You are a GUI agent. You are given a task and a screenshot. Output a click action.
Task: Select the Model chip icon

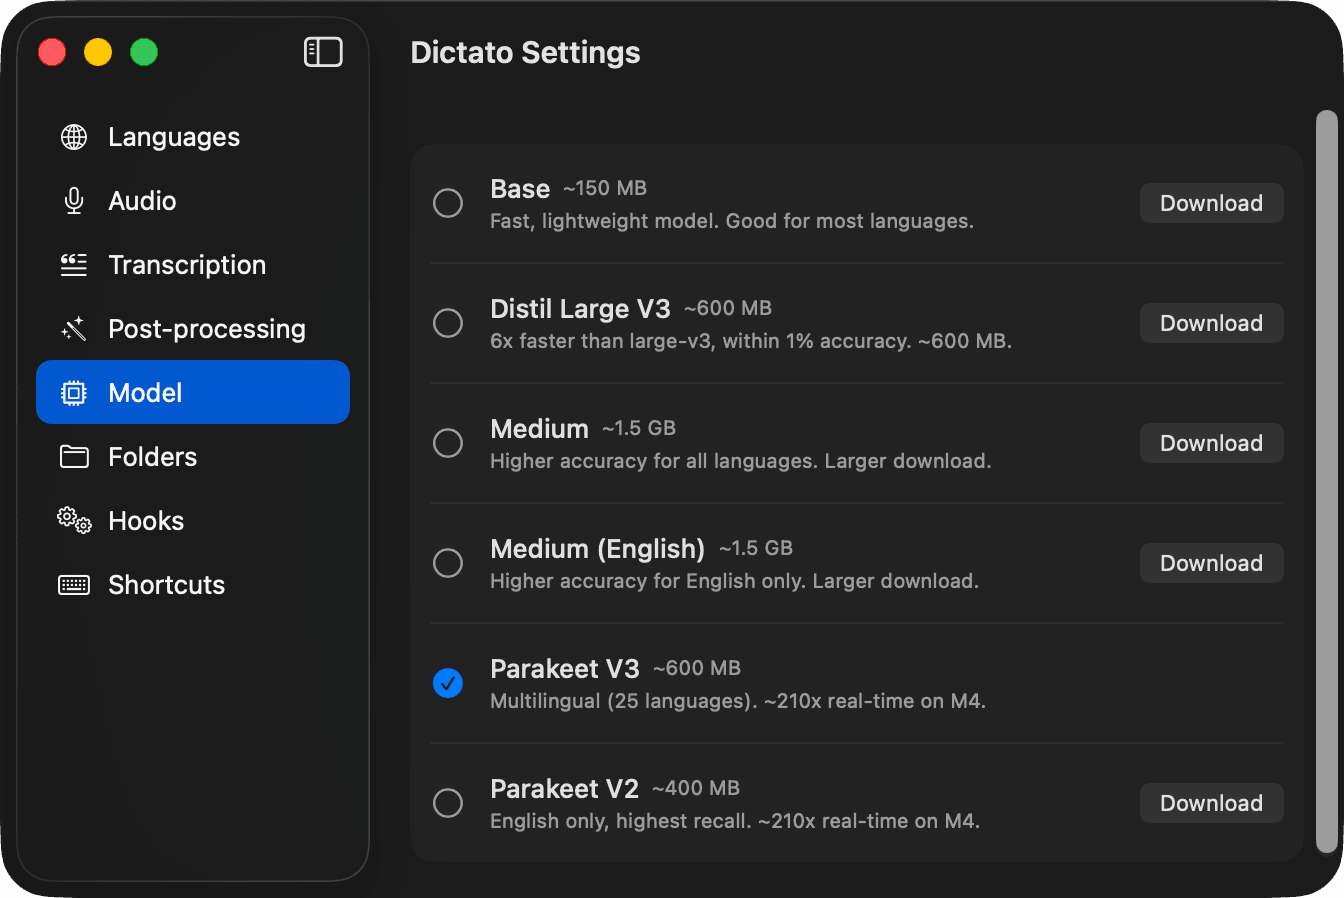(x=73, y=392)
